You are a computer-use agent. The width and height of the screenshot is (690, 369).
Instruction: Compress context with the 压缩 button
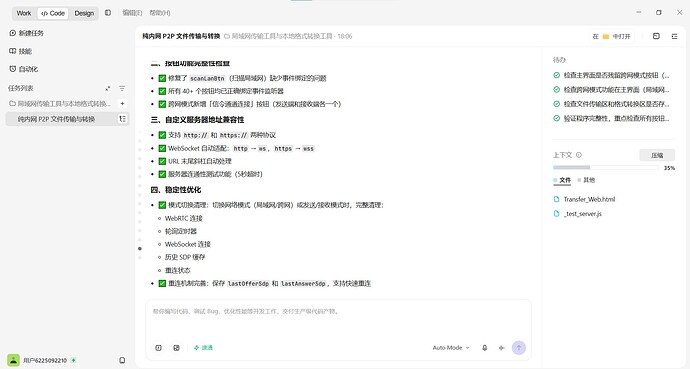(x=657, y=155)
